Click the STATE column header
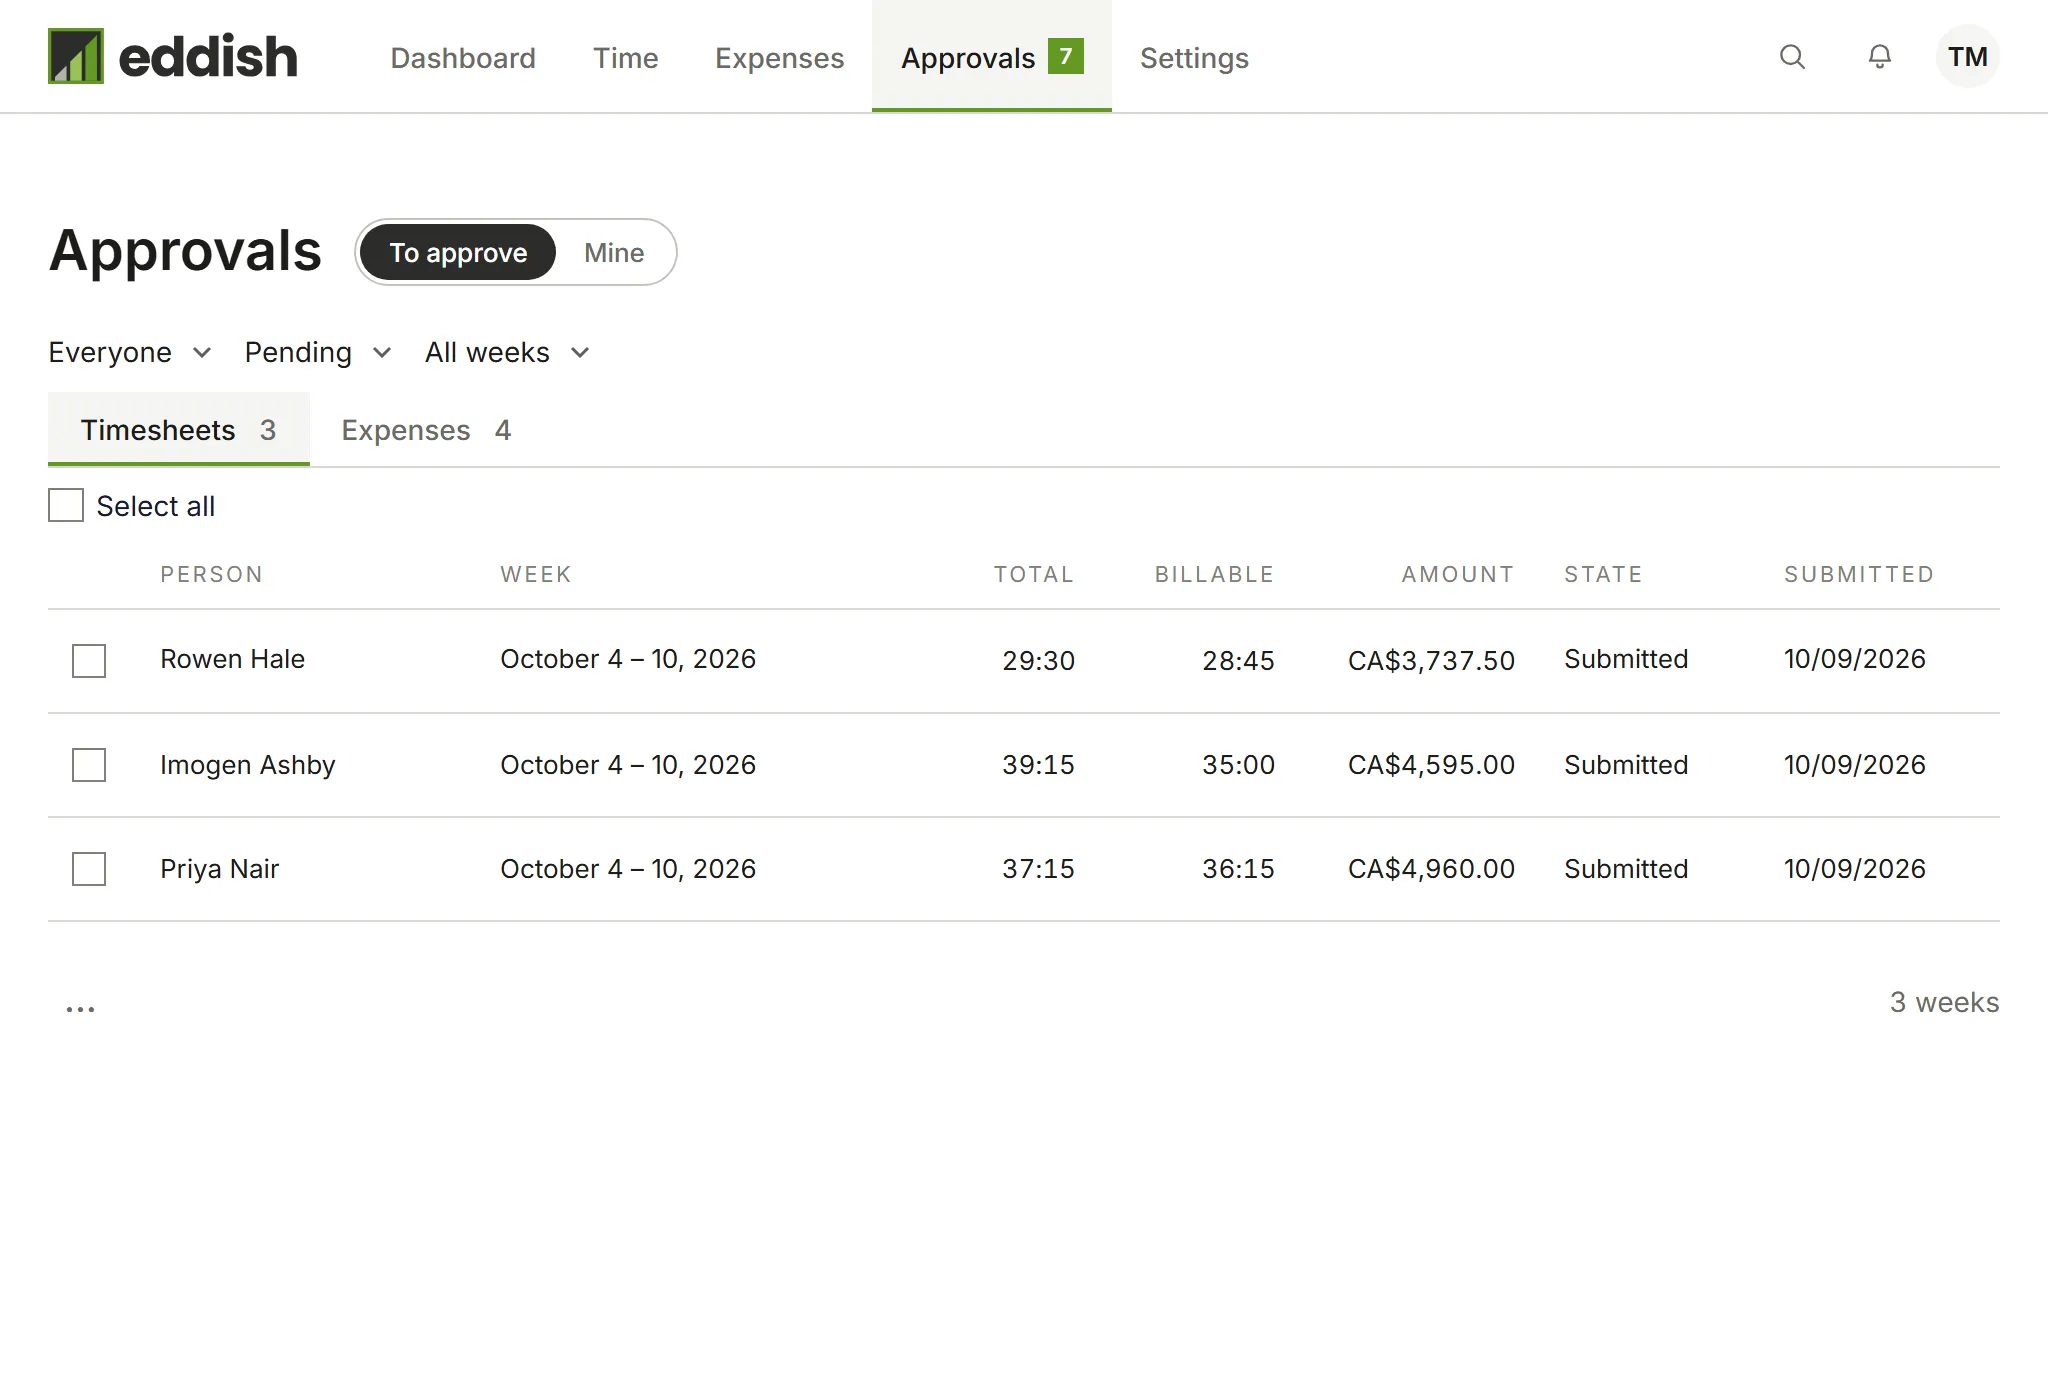Viewport: 2048px width, 1400px height. click(1604, 574)
